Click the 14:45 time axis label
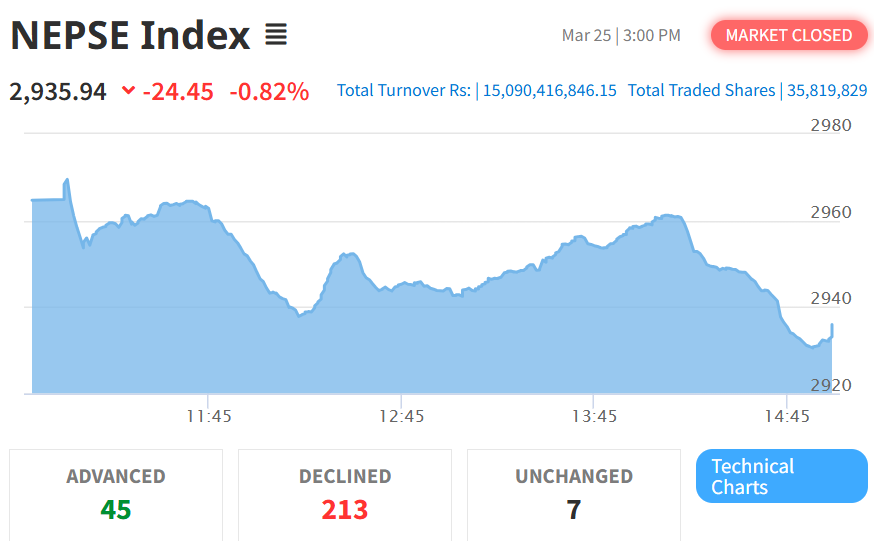 [787, 415]
